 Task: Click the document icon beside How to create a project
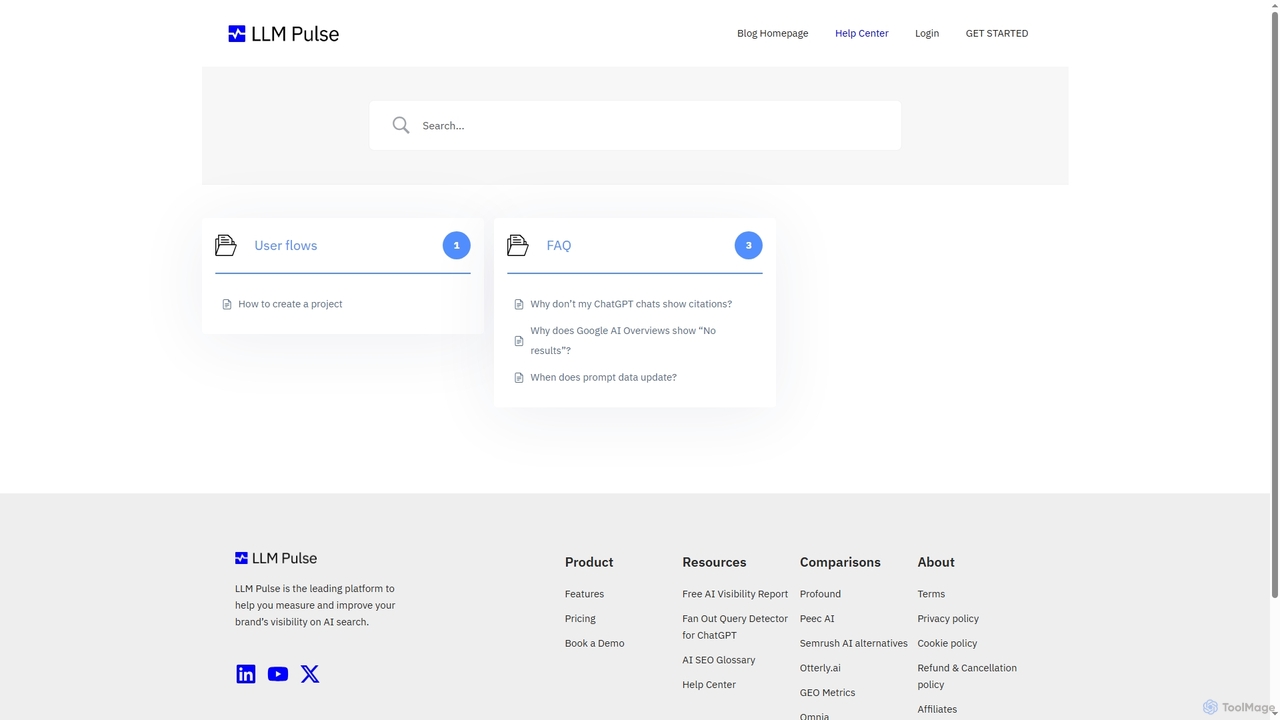[227, 304]
